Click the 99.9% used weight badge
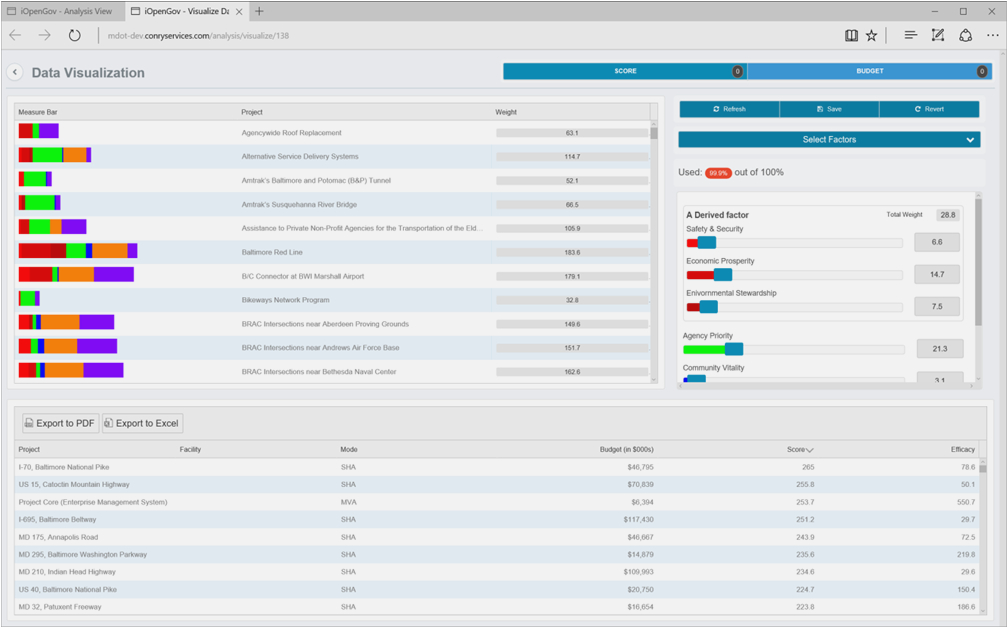This screenshot has height=628, width=1008. click(718, 173)
